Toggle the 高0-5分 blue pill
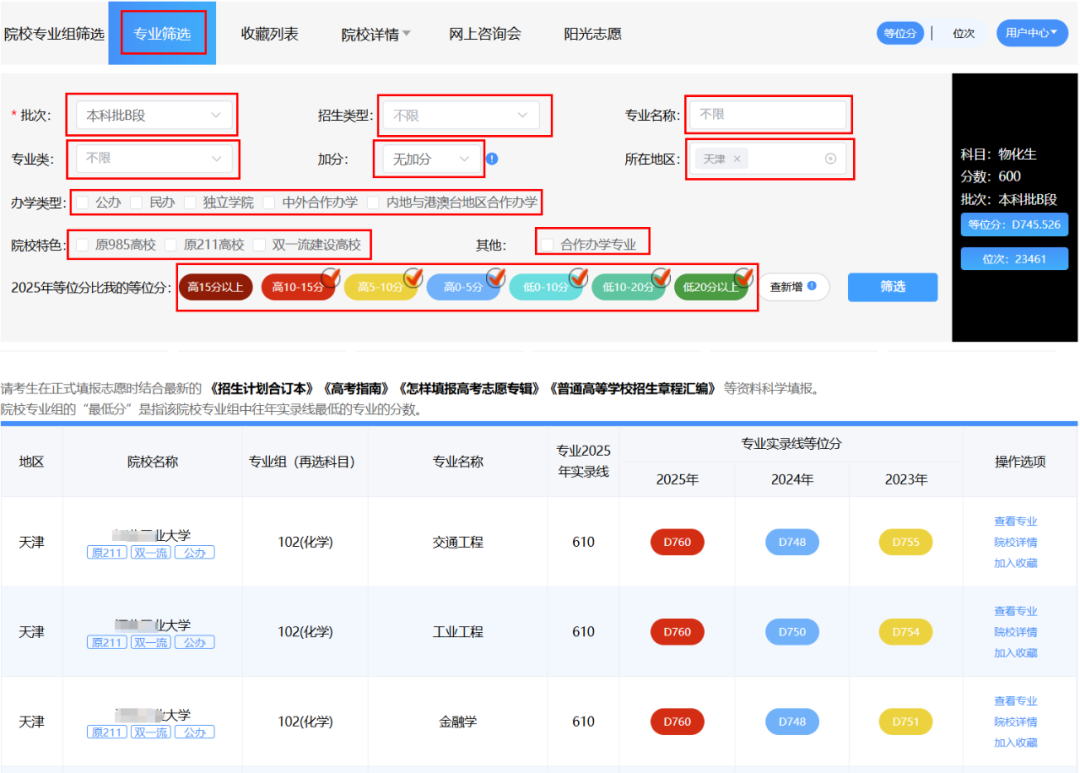This screenshot has height=773, width=1080. [x=463, y=287]
